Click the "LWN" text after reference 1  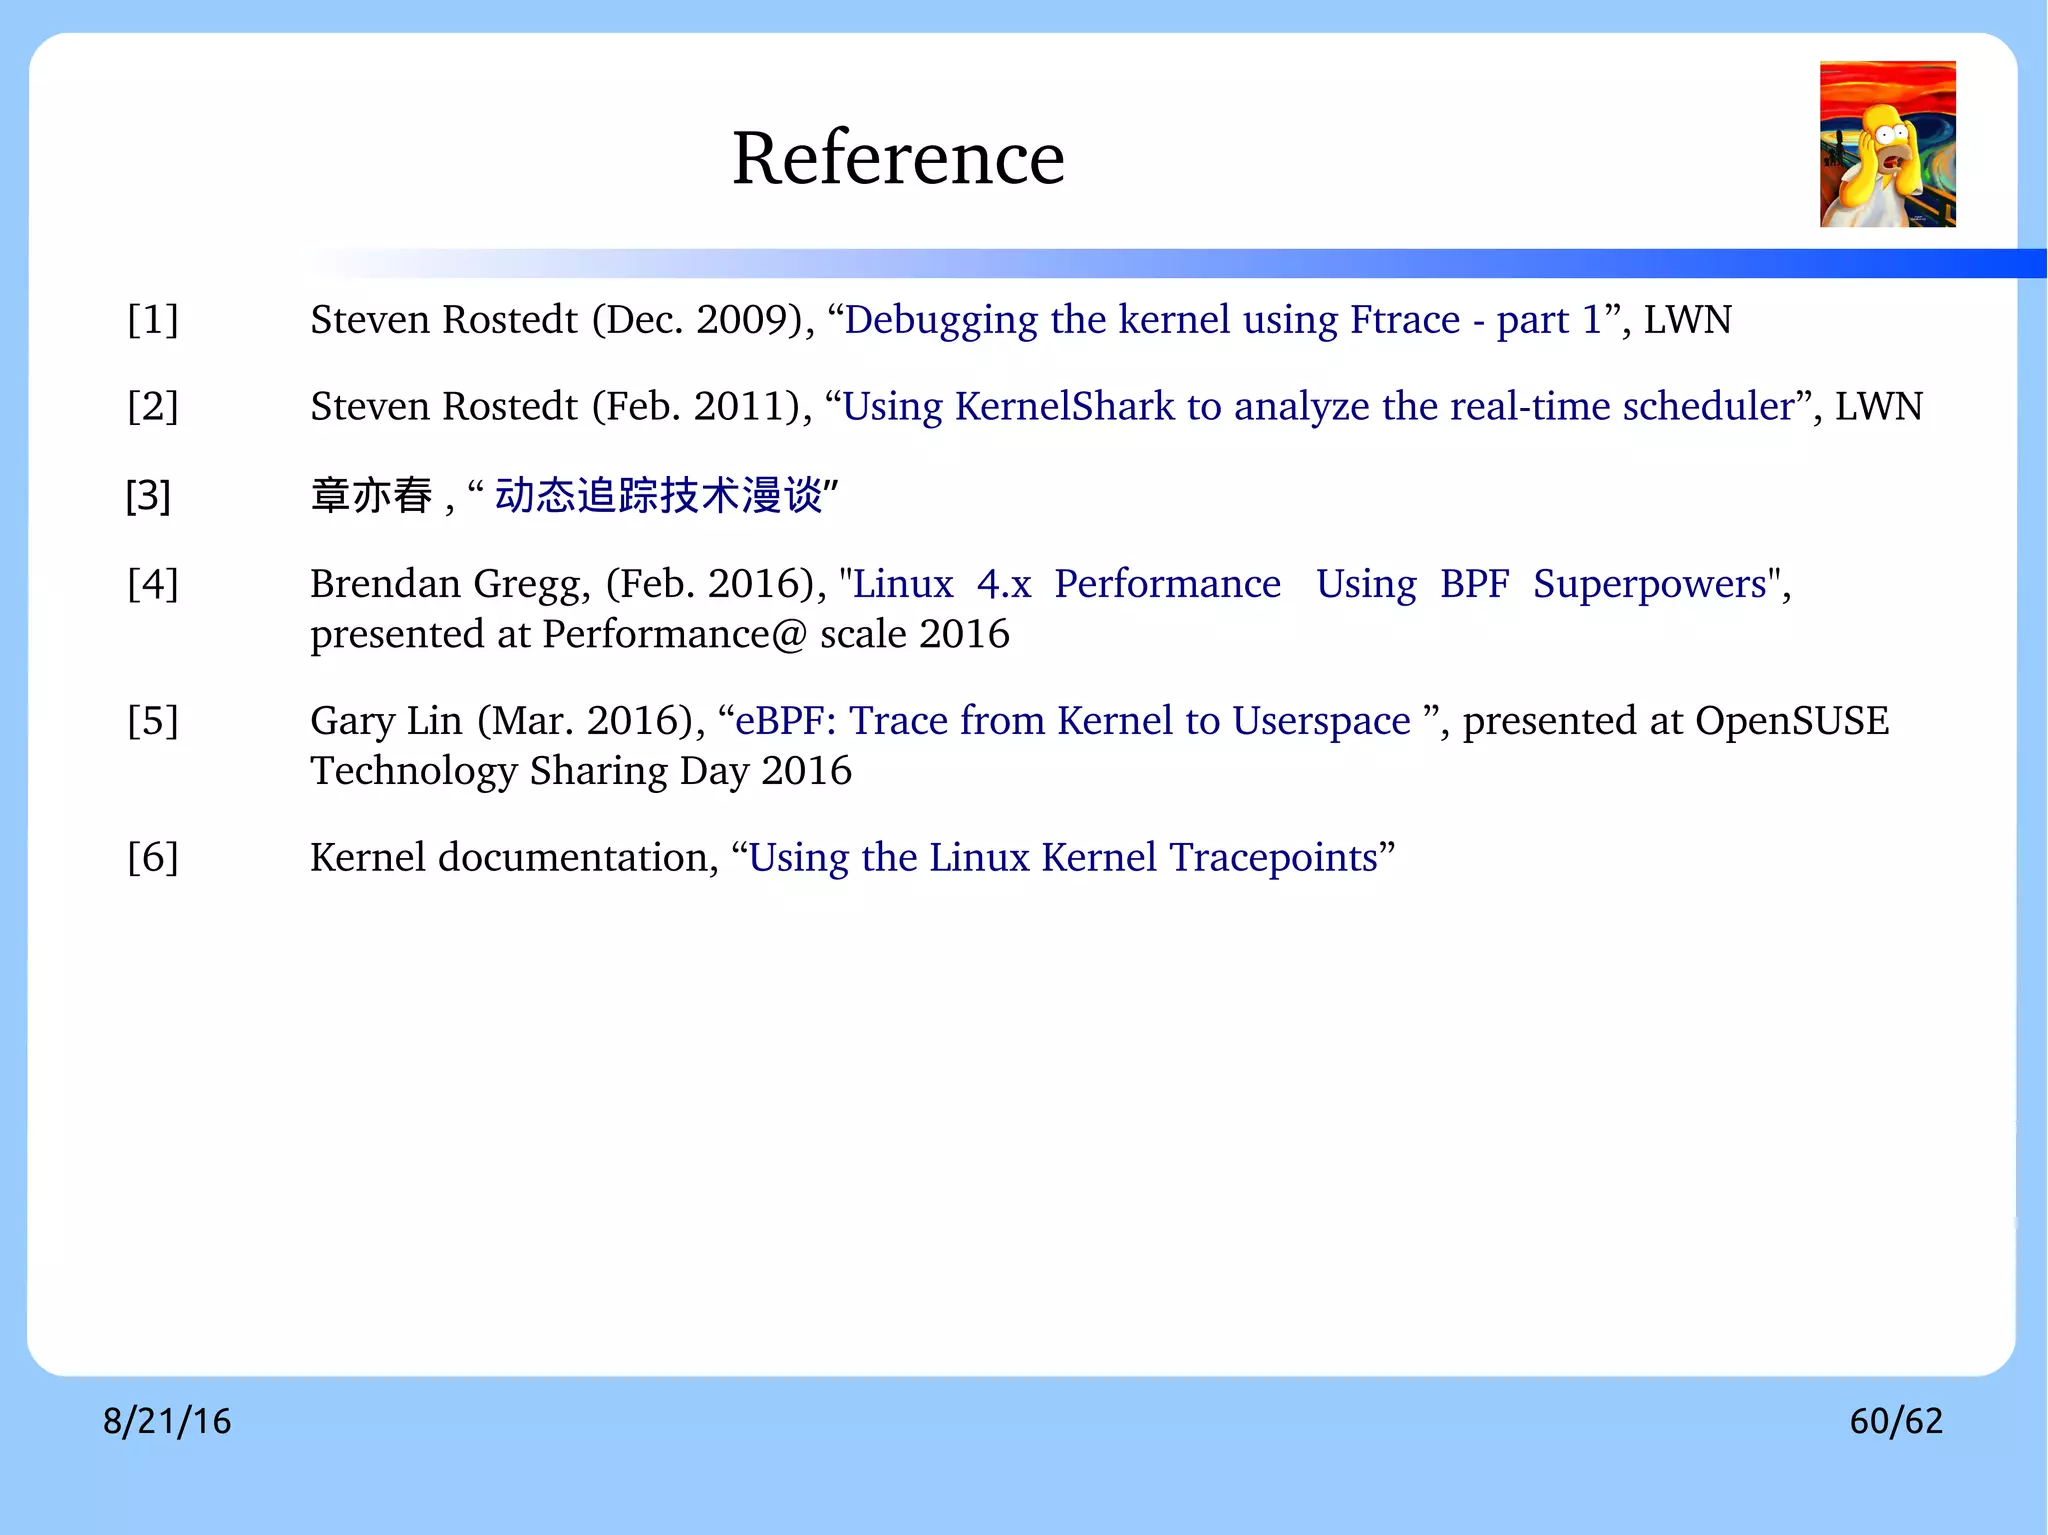(x=1688, y=320)
